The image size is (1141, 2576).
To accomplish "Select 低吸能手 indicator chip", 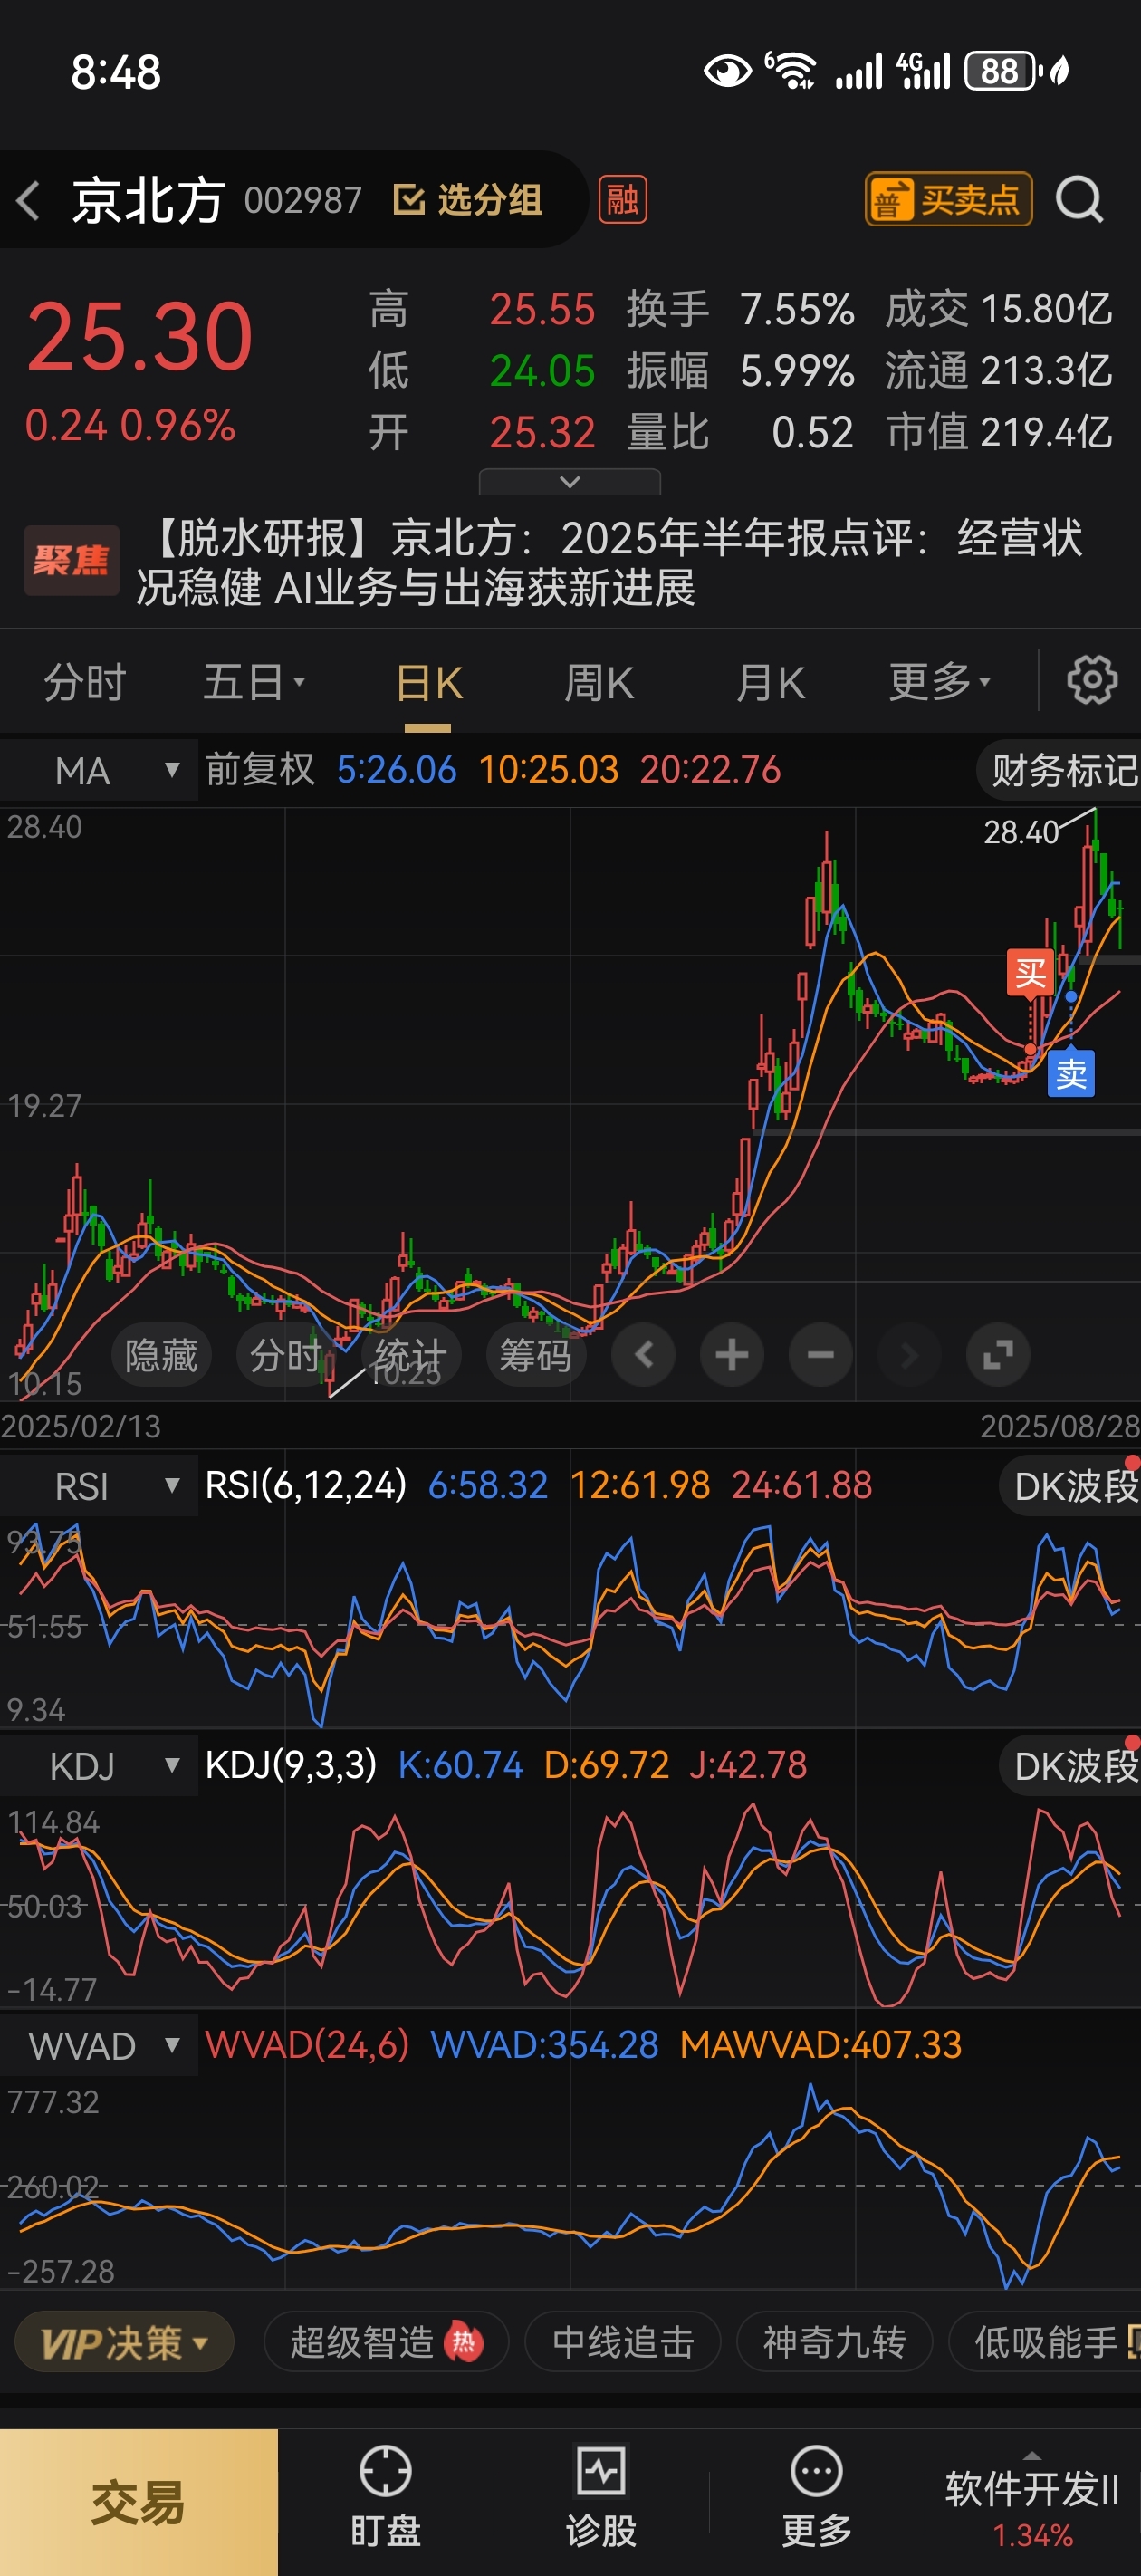I will (x=1045, y=2342).
